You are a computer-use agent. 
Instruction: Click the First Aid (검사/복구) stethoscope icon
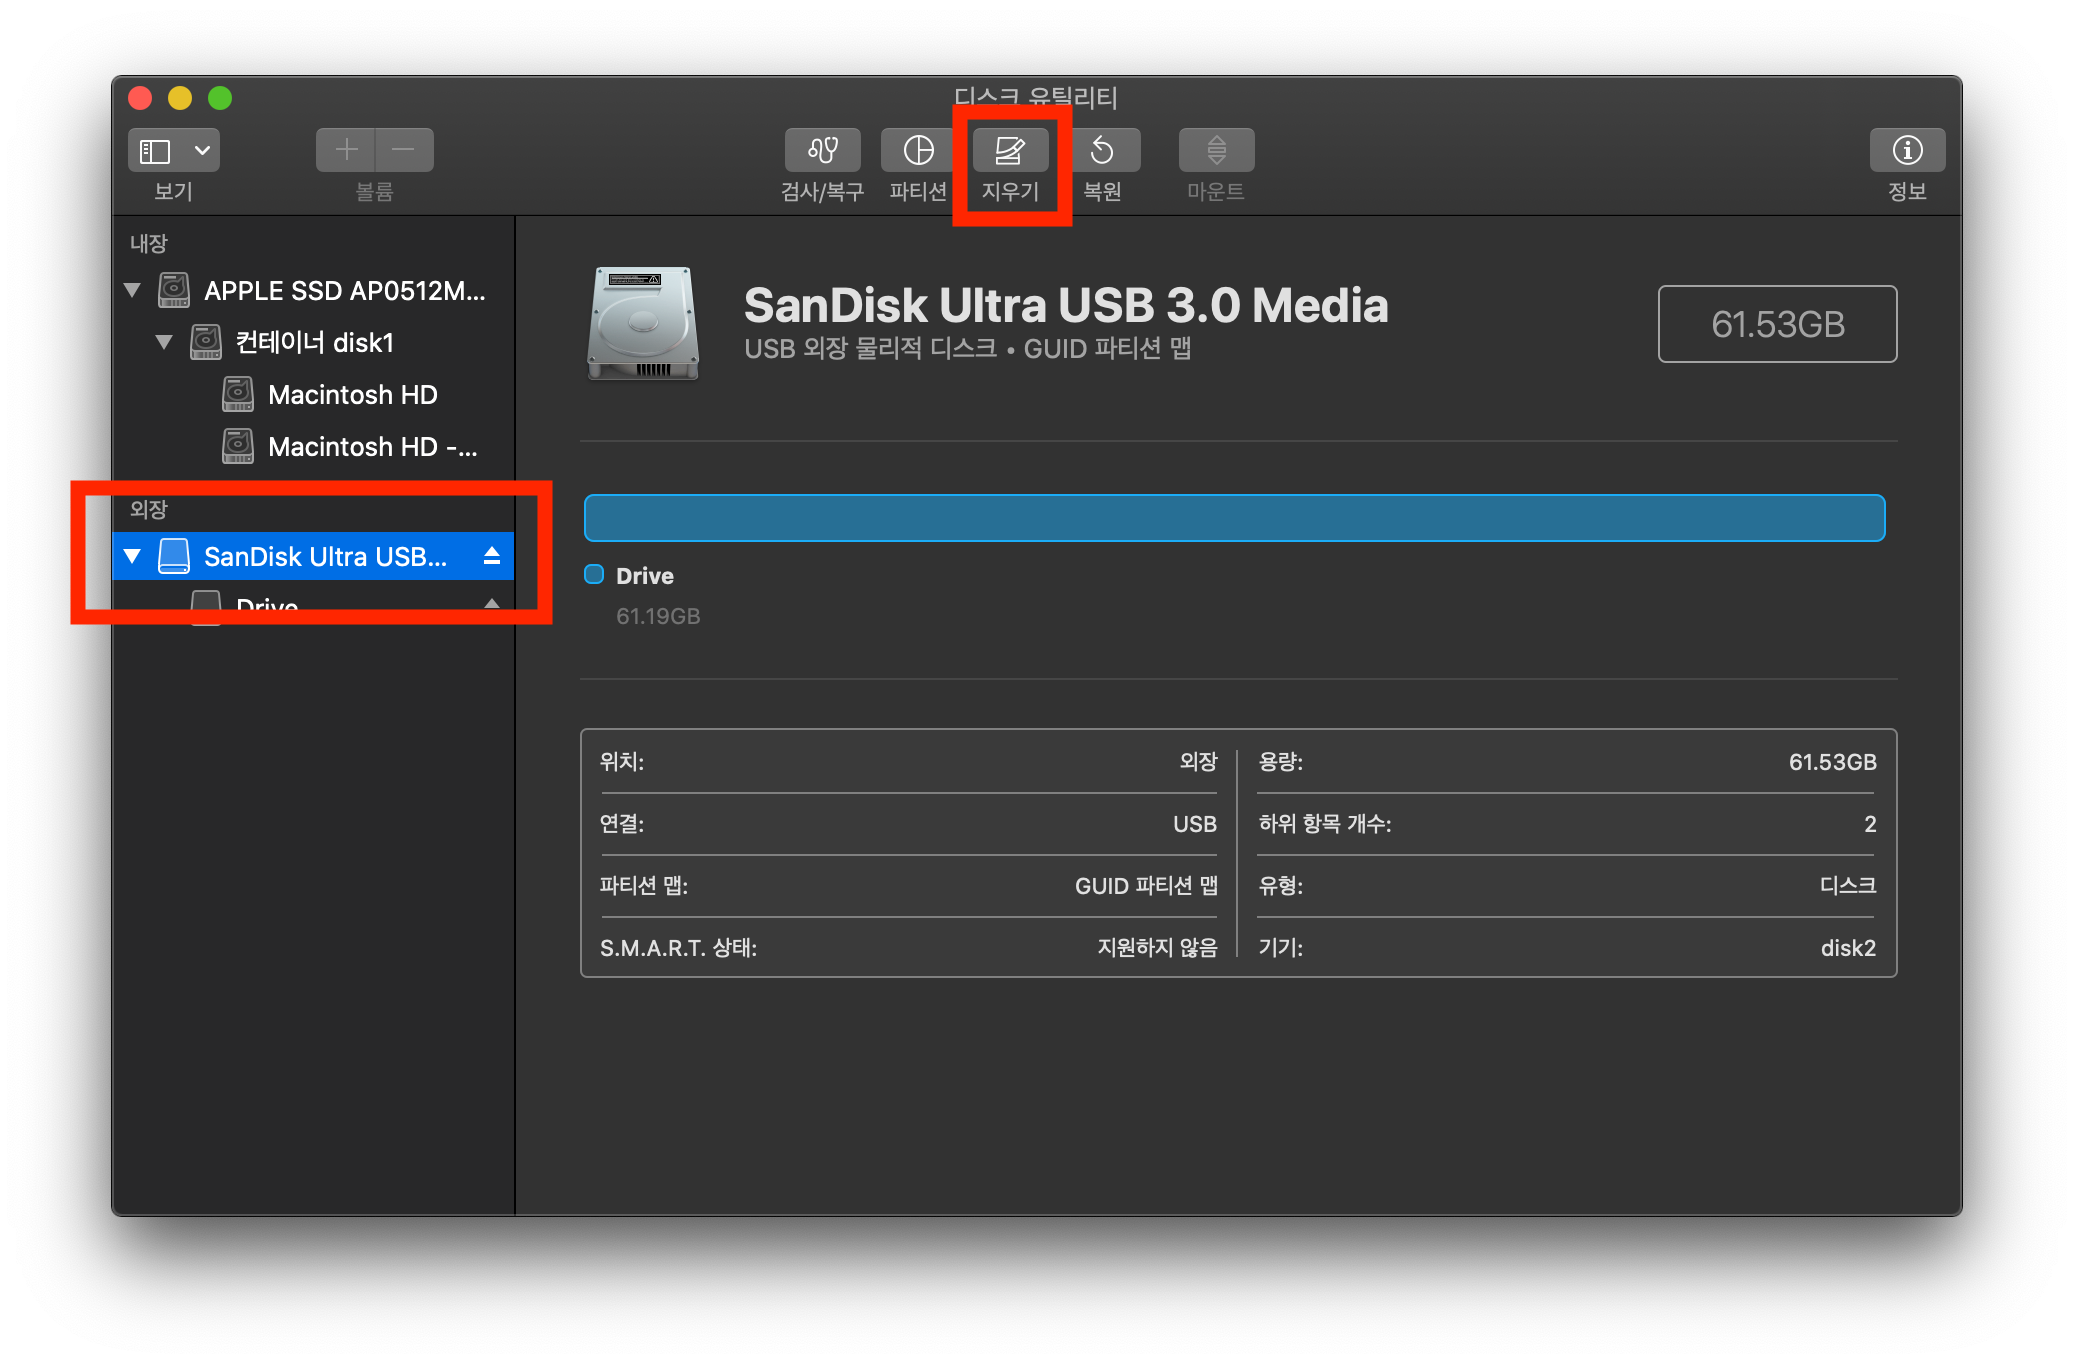click(x=822, y=150)
